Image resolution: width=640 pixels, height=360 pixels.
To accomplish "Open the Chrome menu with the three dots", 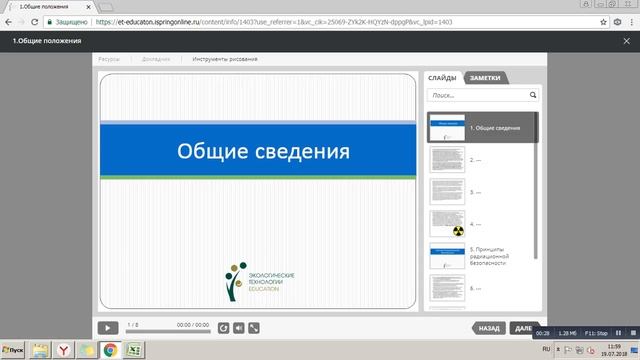I will click(631, 22).
